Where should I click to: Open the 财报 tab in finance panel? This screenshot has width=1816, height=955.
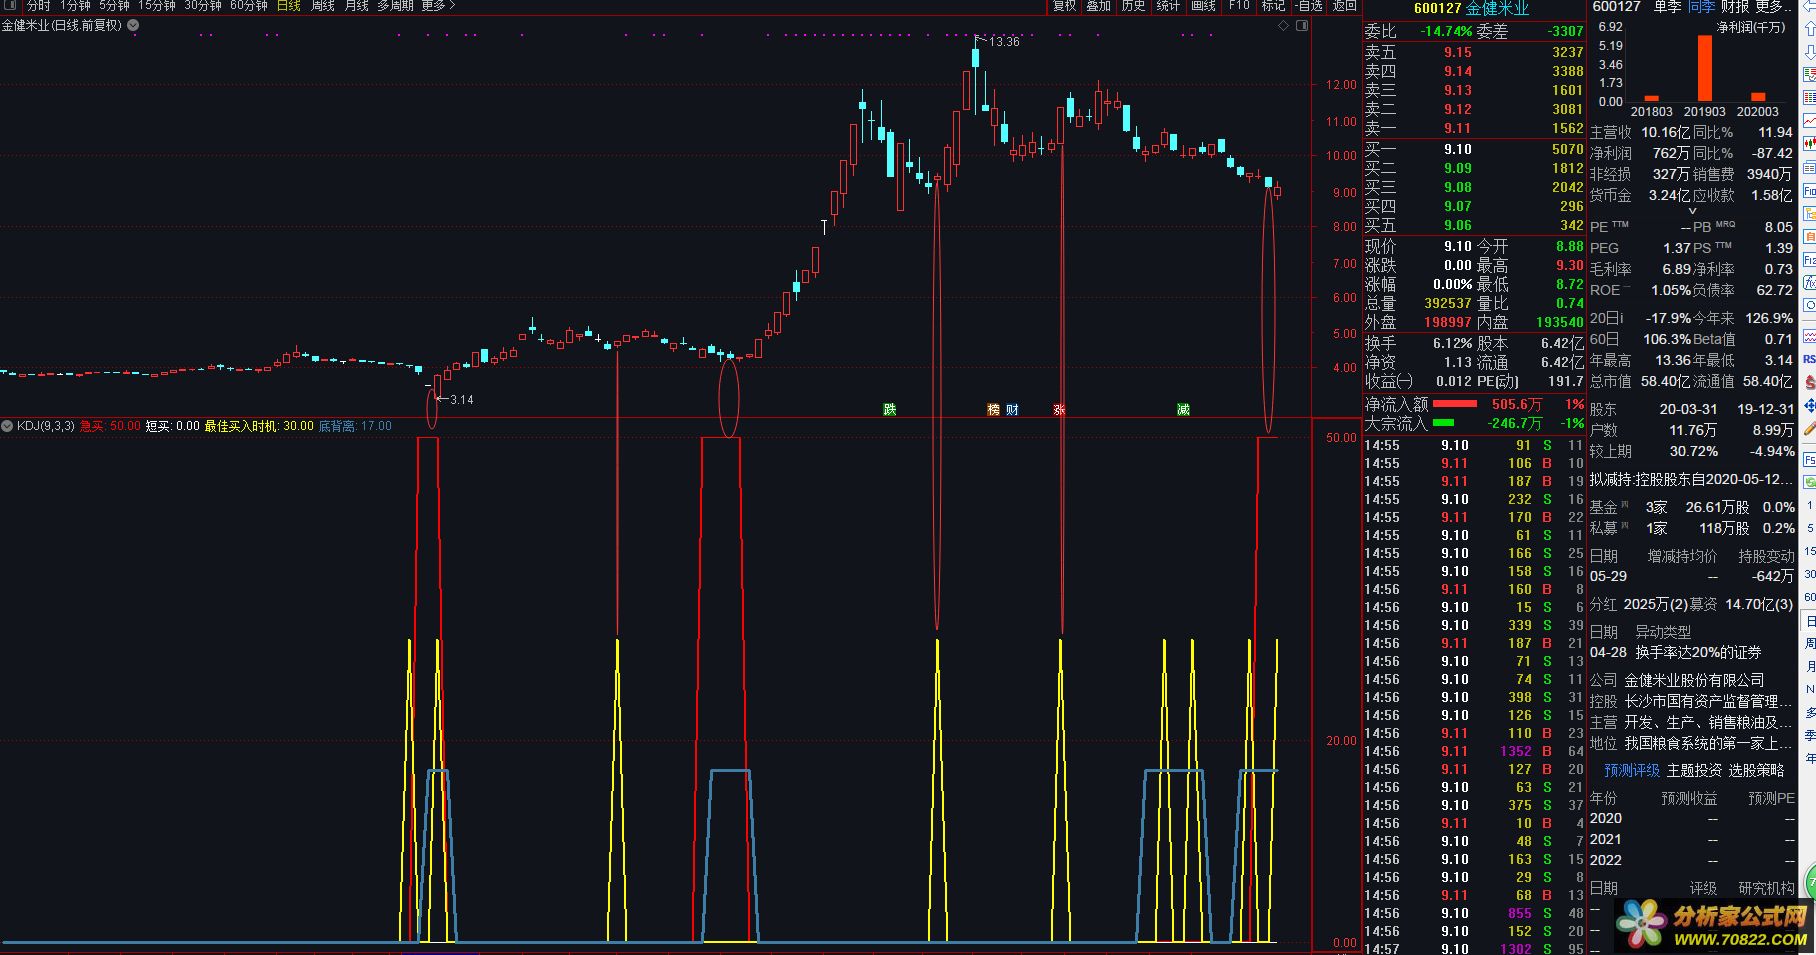pyautogui.click(x=1735, y=7)
